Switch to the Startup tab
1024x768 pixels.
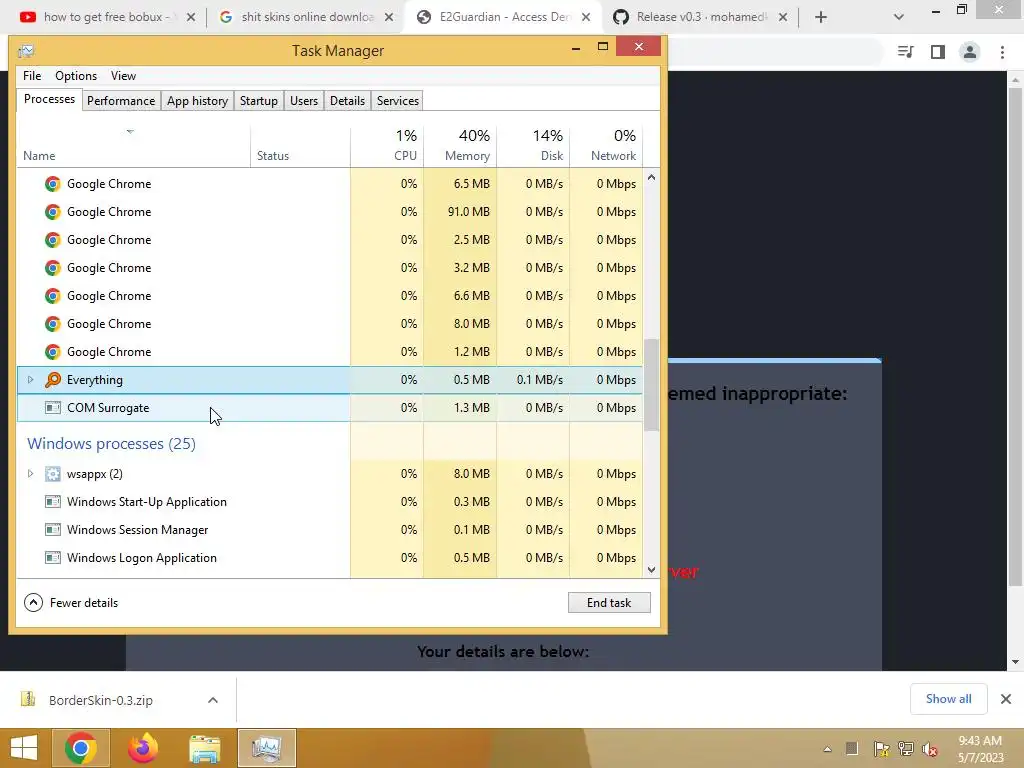(259, 101)
